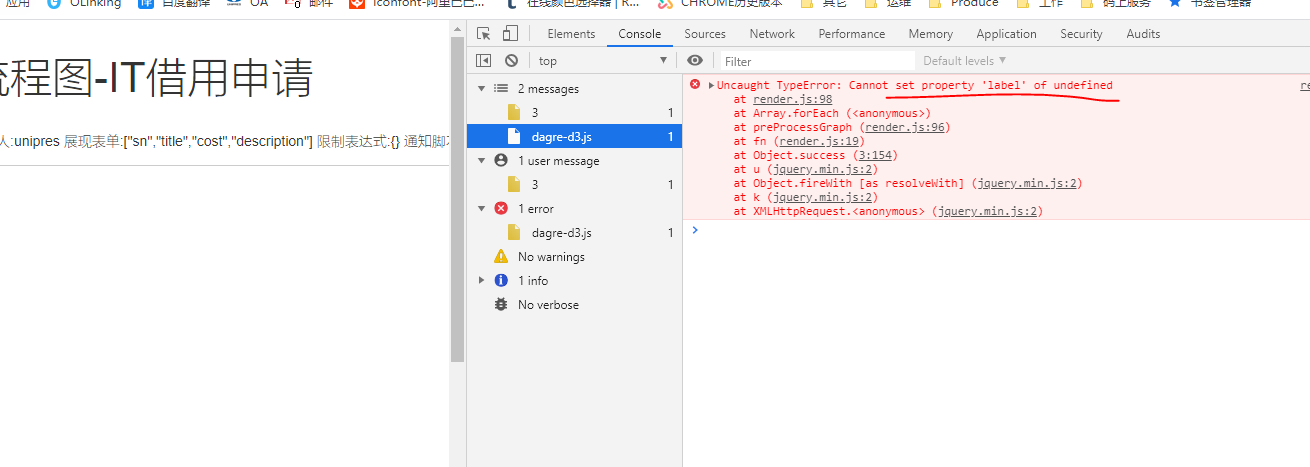
Task: Click the console Filter input field
Action: pos(815,61)
